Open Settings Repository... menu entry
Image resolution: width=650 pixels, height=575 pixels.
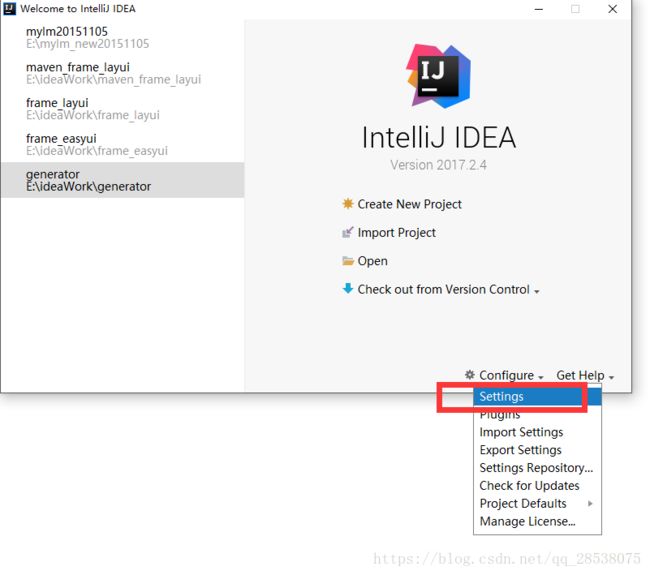point(537,468)
